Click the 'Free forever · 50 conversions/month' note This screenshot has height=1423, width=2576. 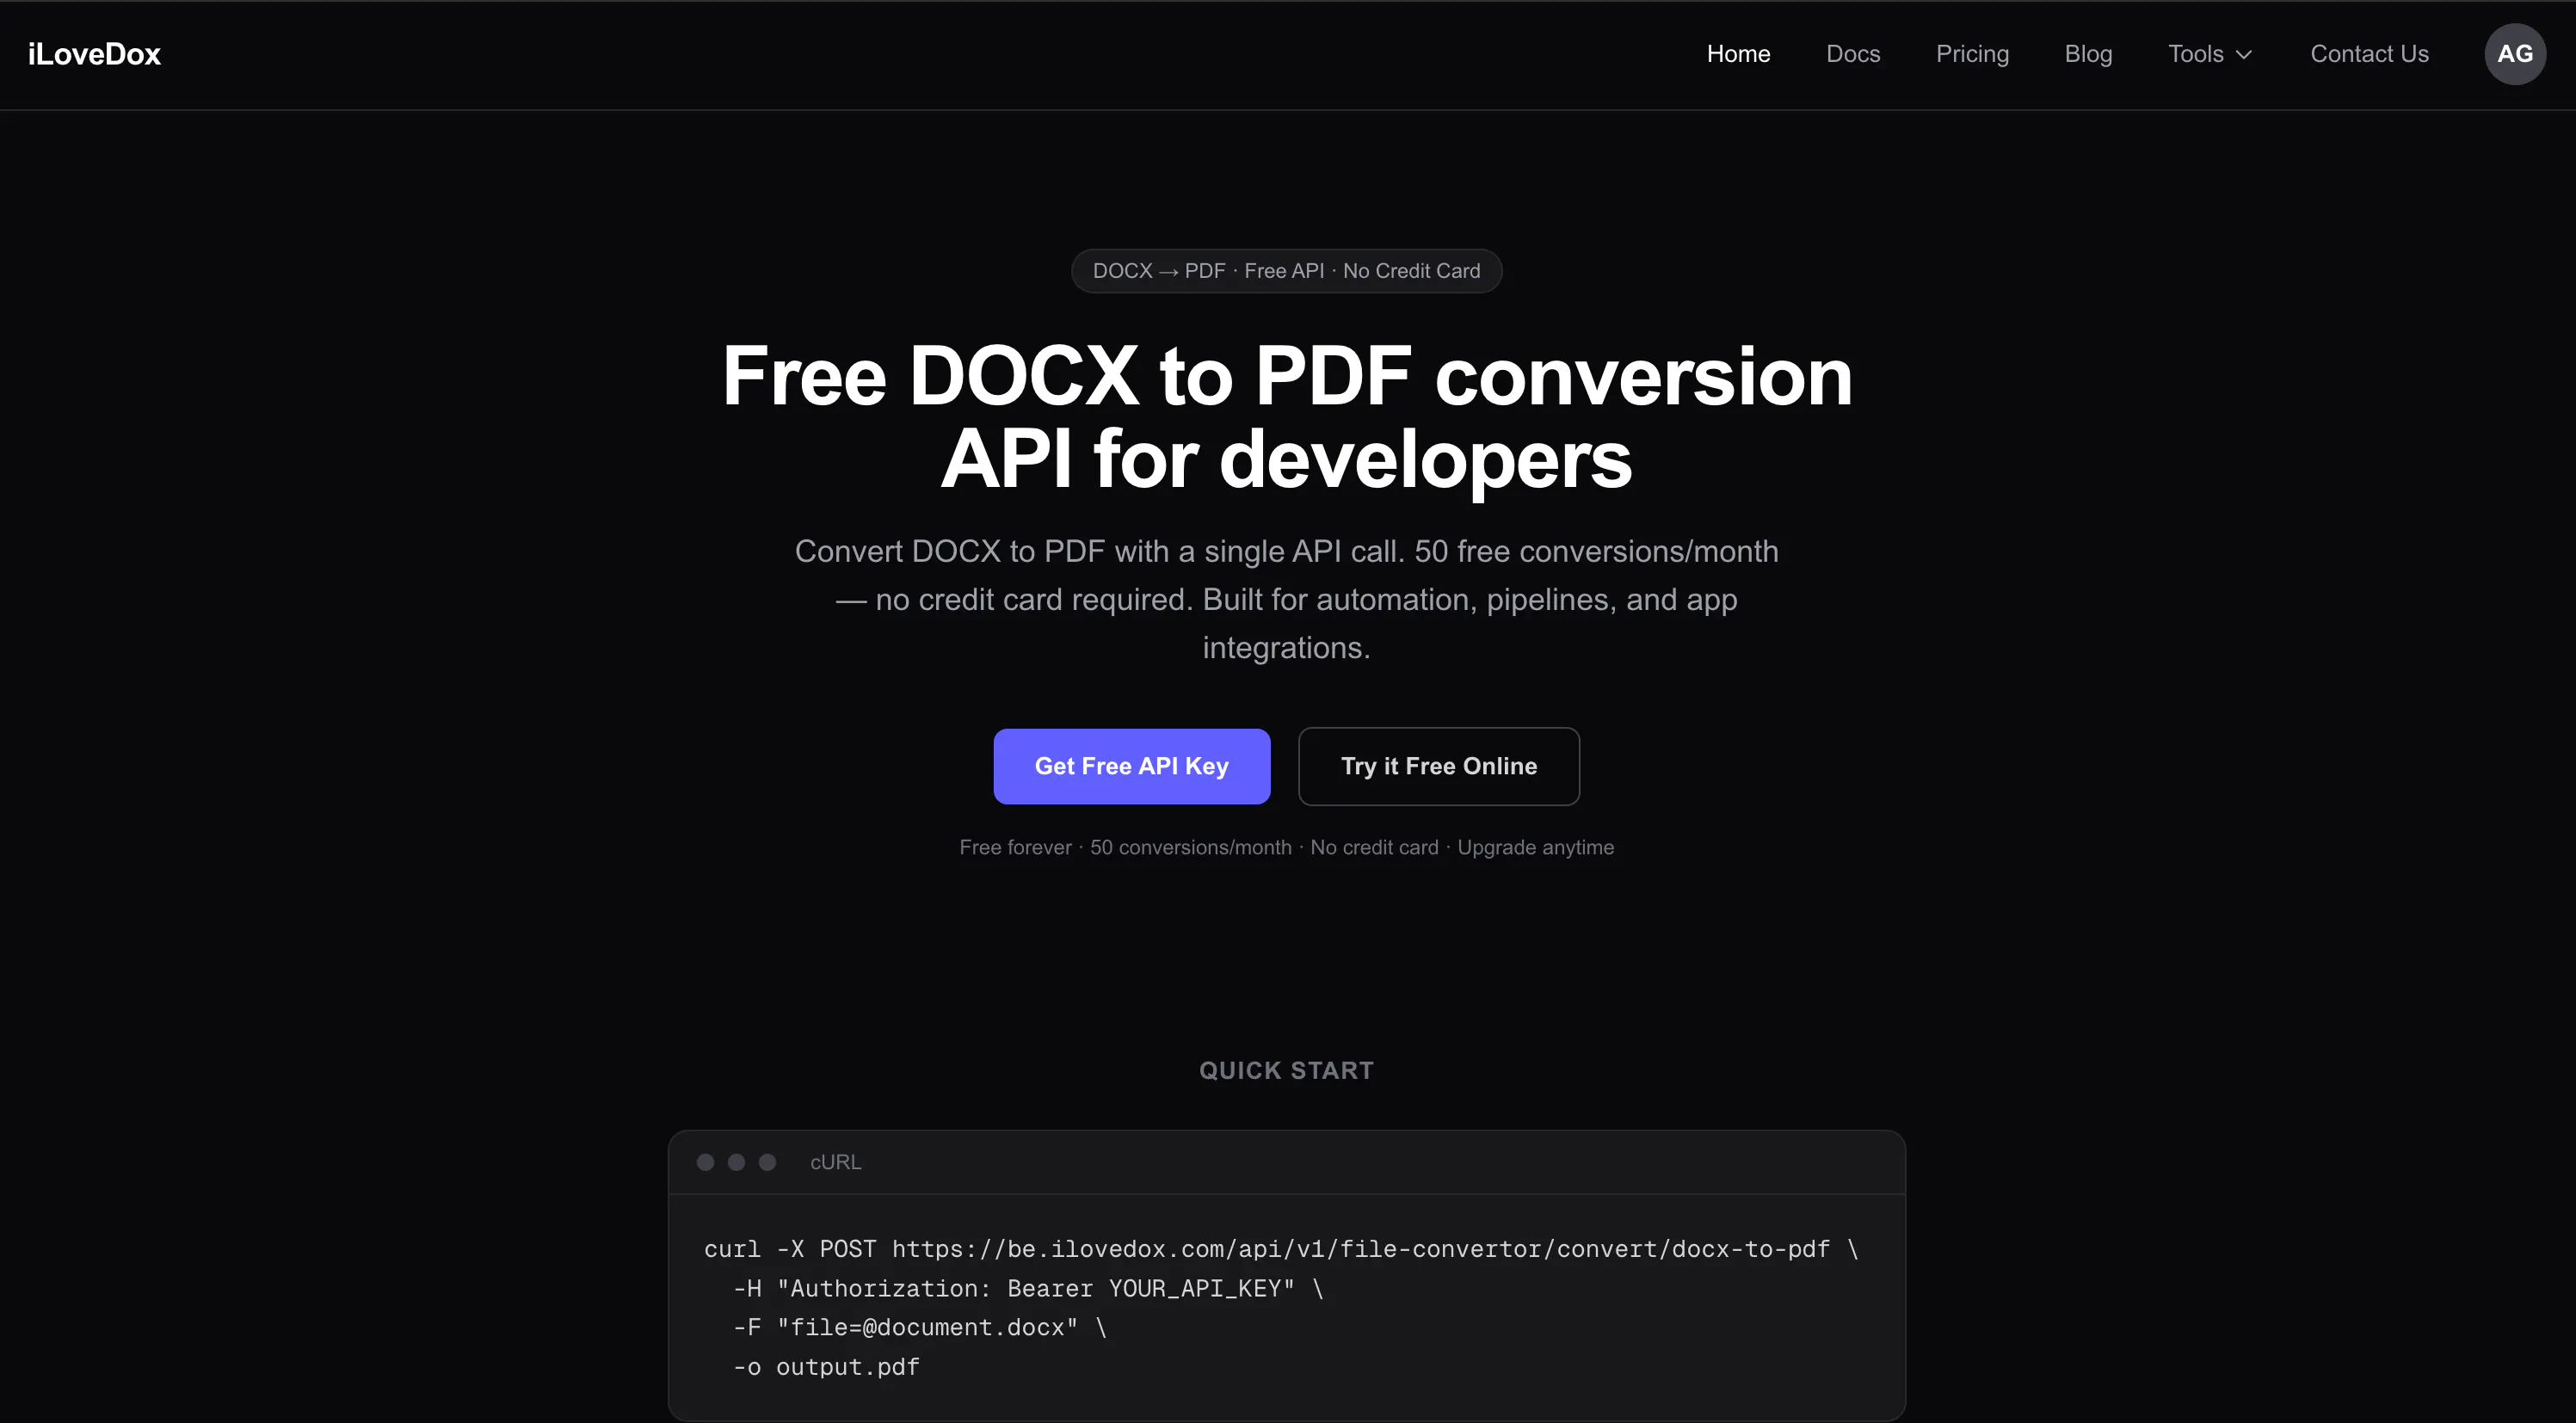pos(1286,847)
